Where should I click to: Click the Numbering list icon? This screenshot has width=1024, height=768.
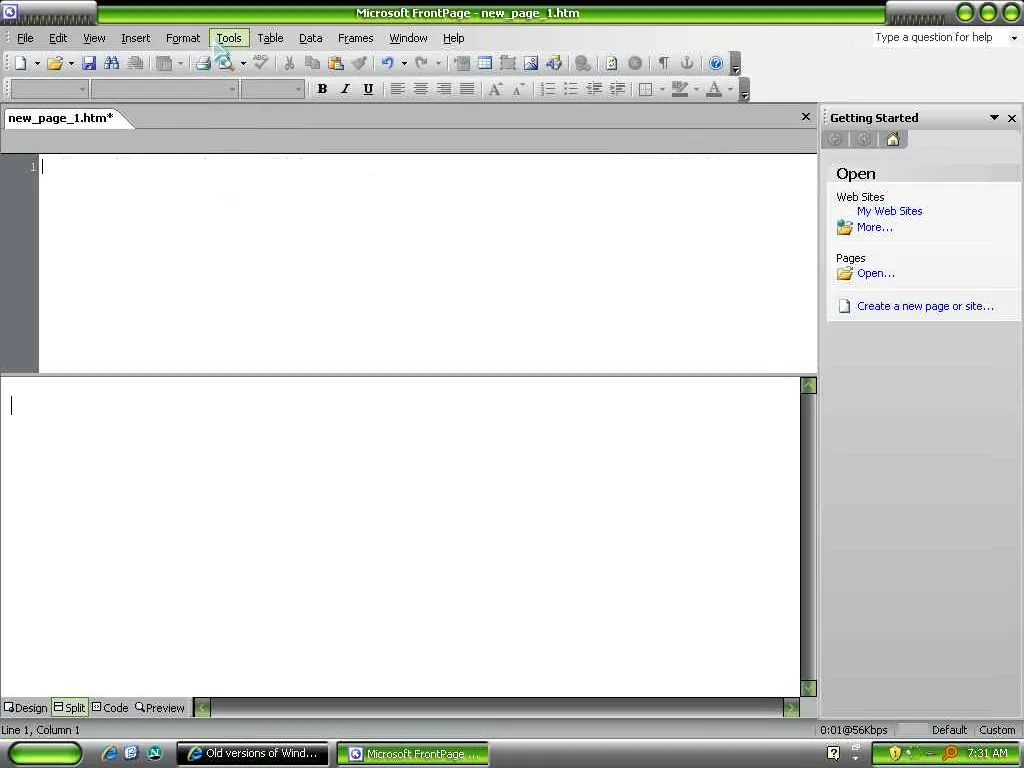pyautogui.click(x=548, y=89)
